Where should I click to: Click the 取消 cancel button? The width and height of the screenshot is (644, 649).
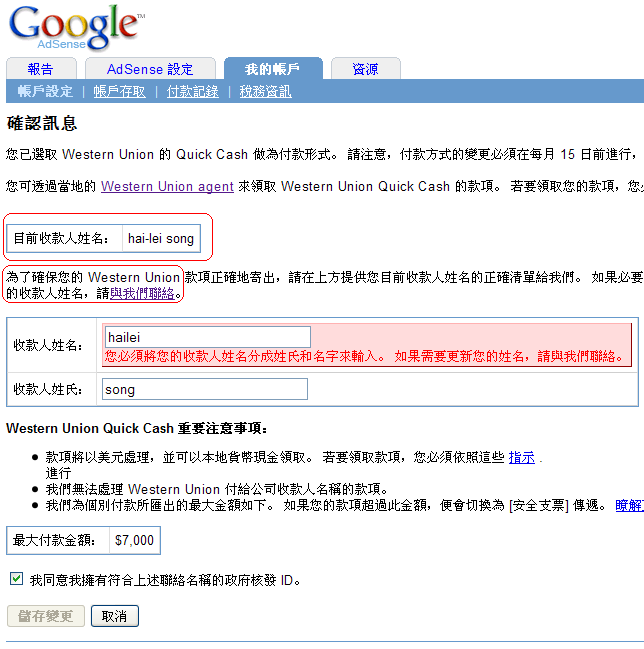pos(115,616)
